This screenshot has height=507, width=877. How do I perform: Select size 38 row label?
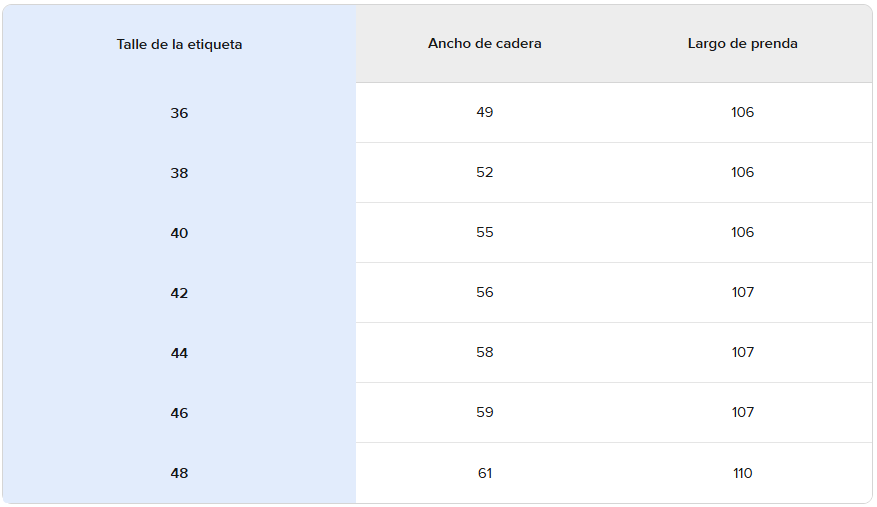(179, 173)
